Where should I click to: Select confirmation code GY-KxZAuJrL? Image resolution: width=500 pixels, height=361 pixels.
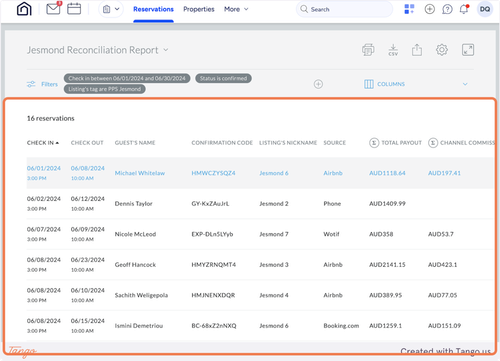pyautogui.click(x=210, y=204)
